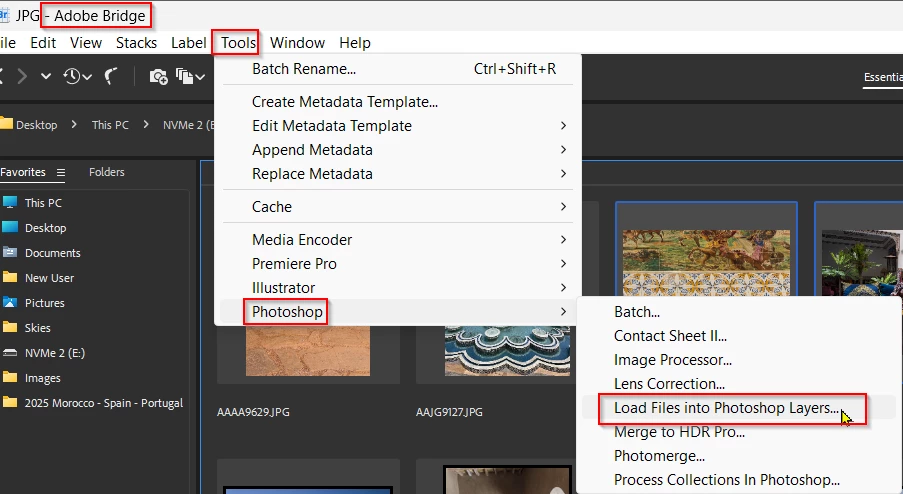Click the Desktop icon in Favorites
Screen dimensions: 903x494
pos(10,227)
